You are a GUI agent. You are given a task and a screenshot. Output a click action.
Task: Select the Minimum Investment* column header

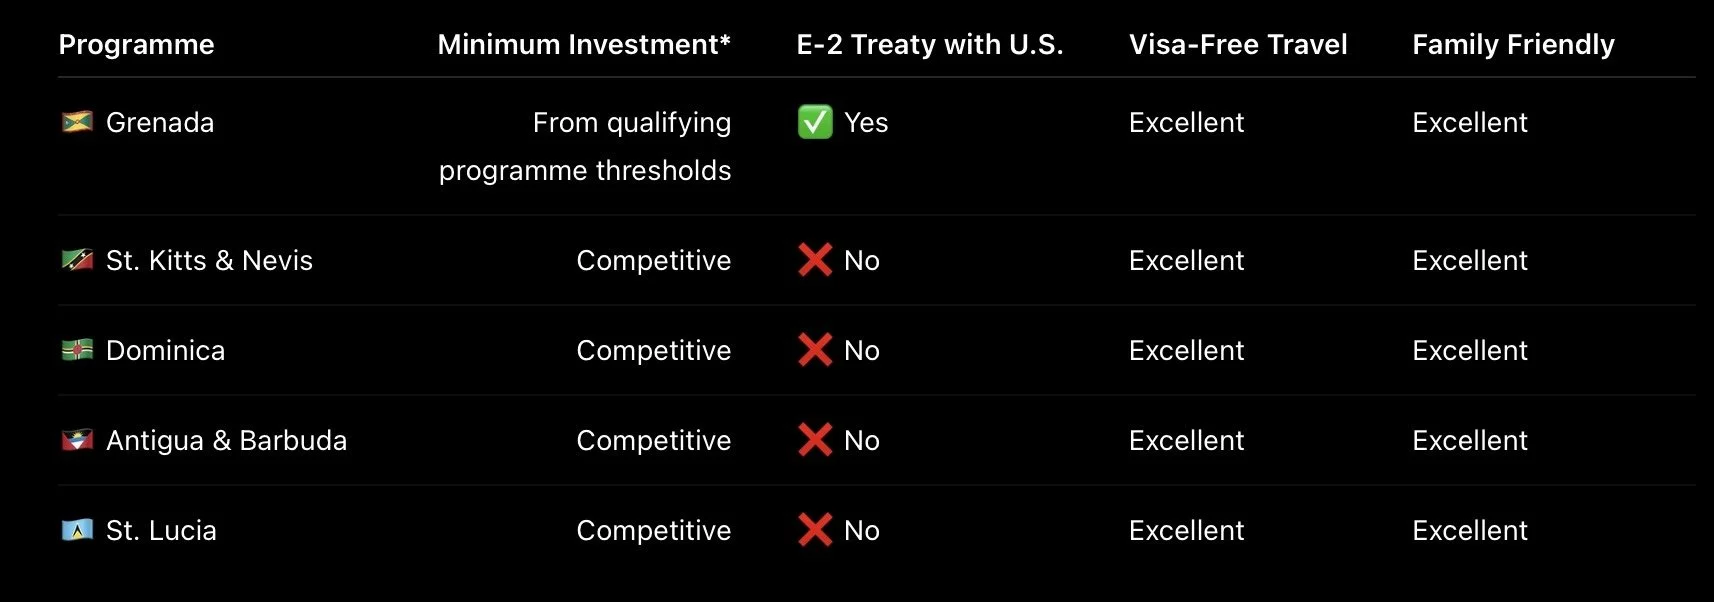pyautogui.click(x=584, y=45)
